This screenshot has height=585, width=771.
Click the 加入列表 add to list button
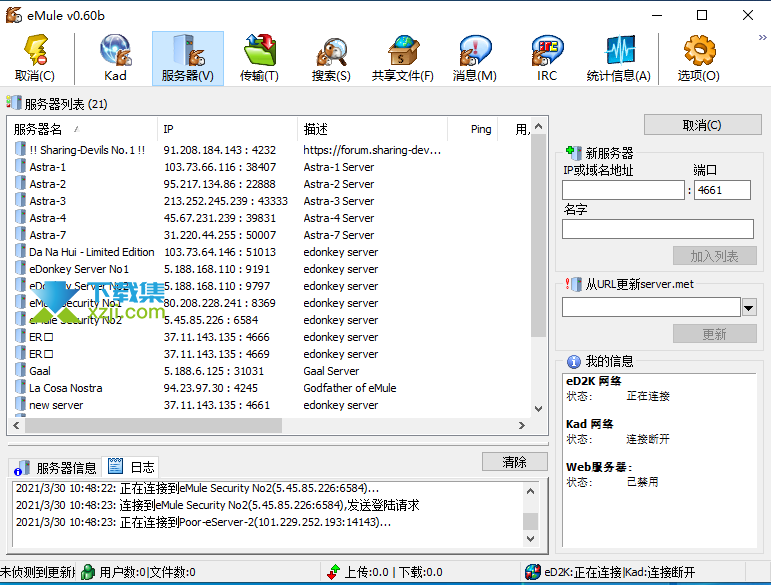coord(714,256)
